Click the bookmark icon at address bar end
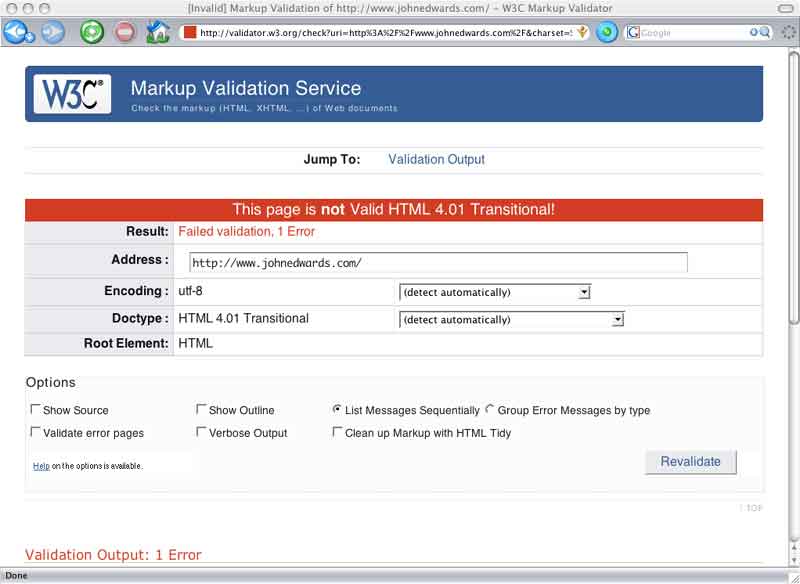 [x=582, y=32]
